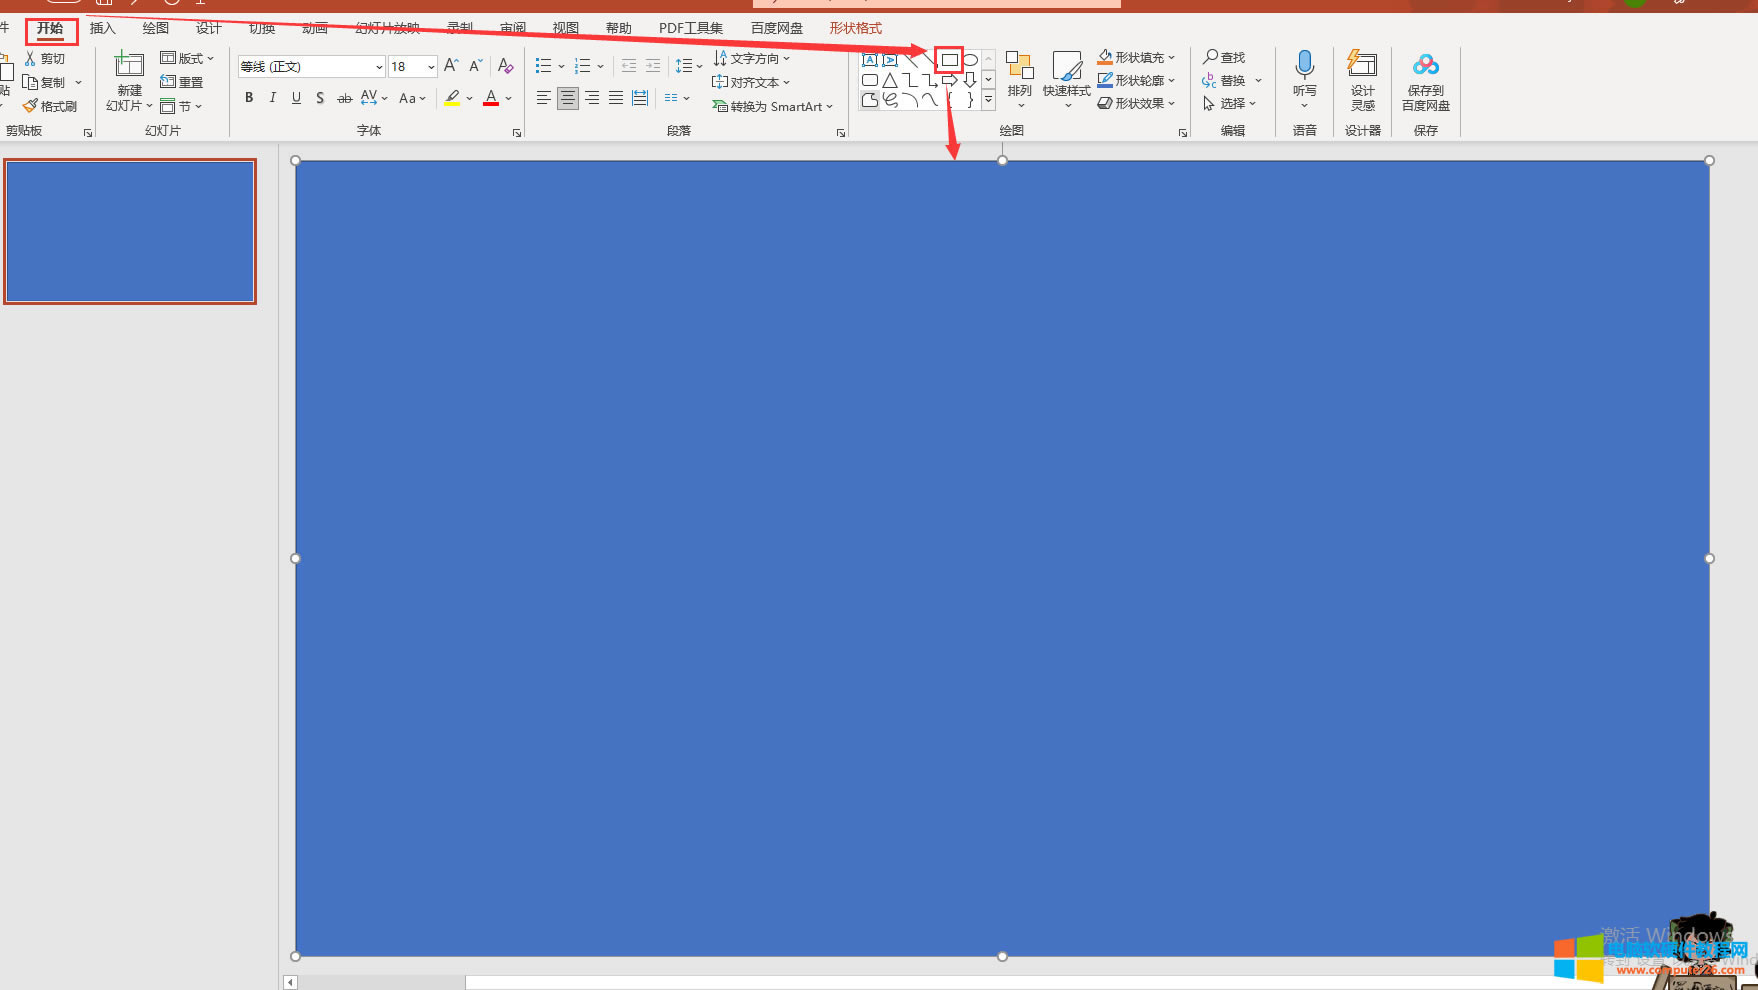This screenshot has height=990, width=1758.
Task: Reset the slide with 重置
Action: (x=182, y=82)
